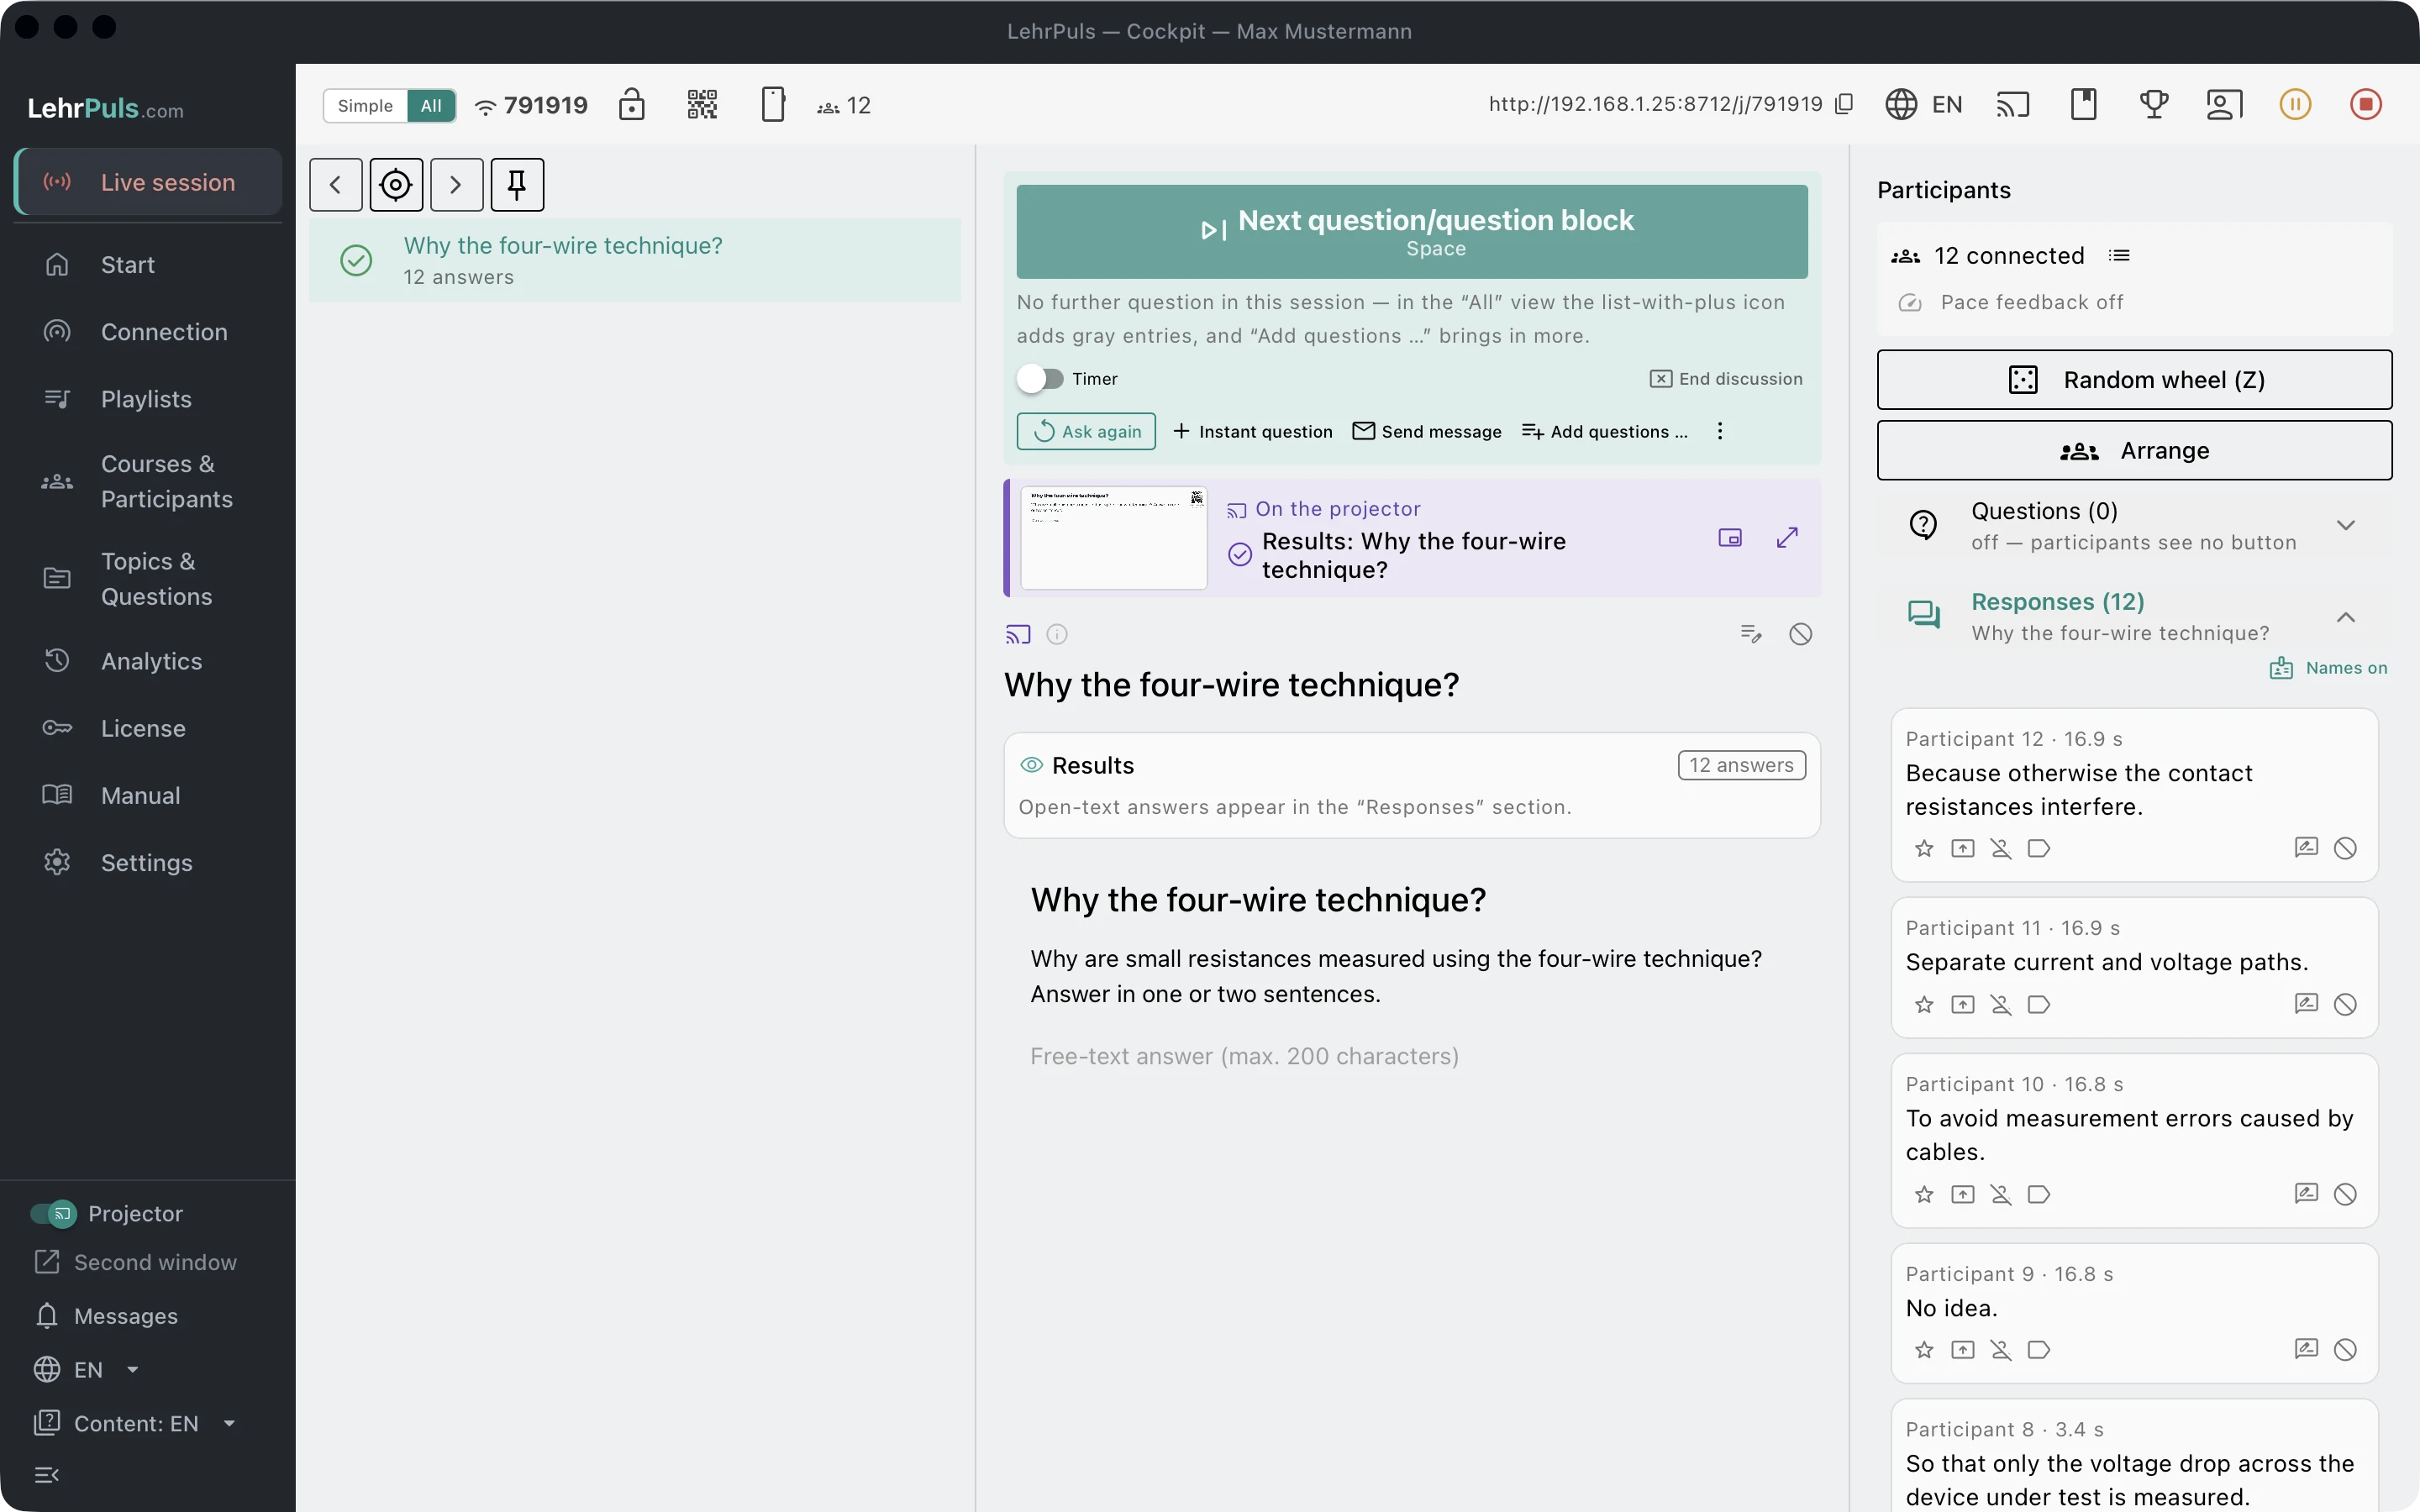Stop the session with red record button
2420x1512 pixels.
coord(2366,104)
